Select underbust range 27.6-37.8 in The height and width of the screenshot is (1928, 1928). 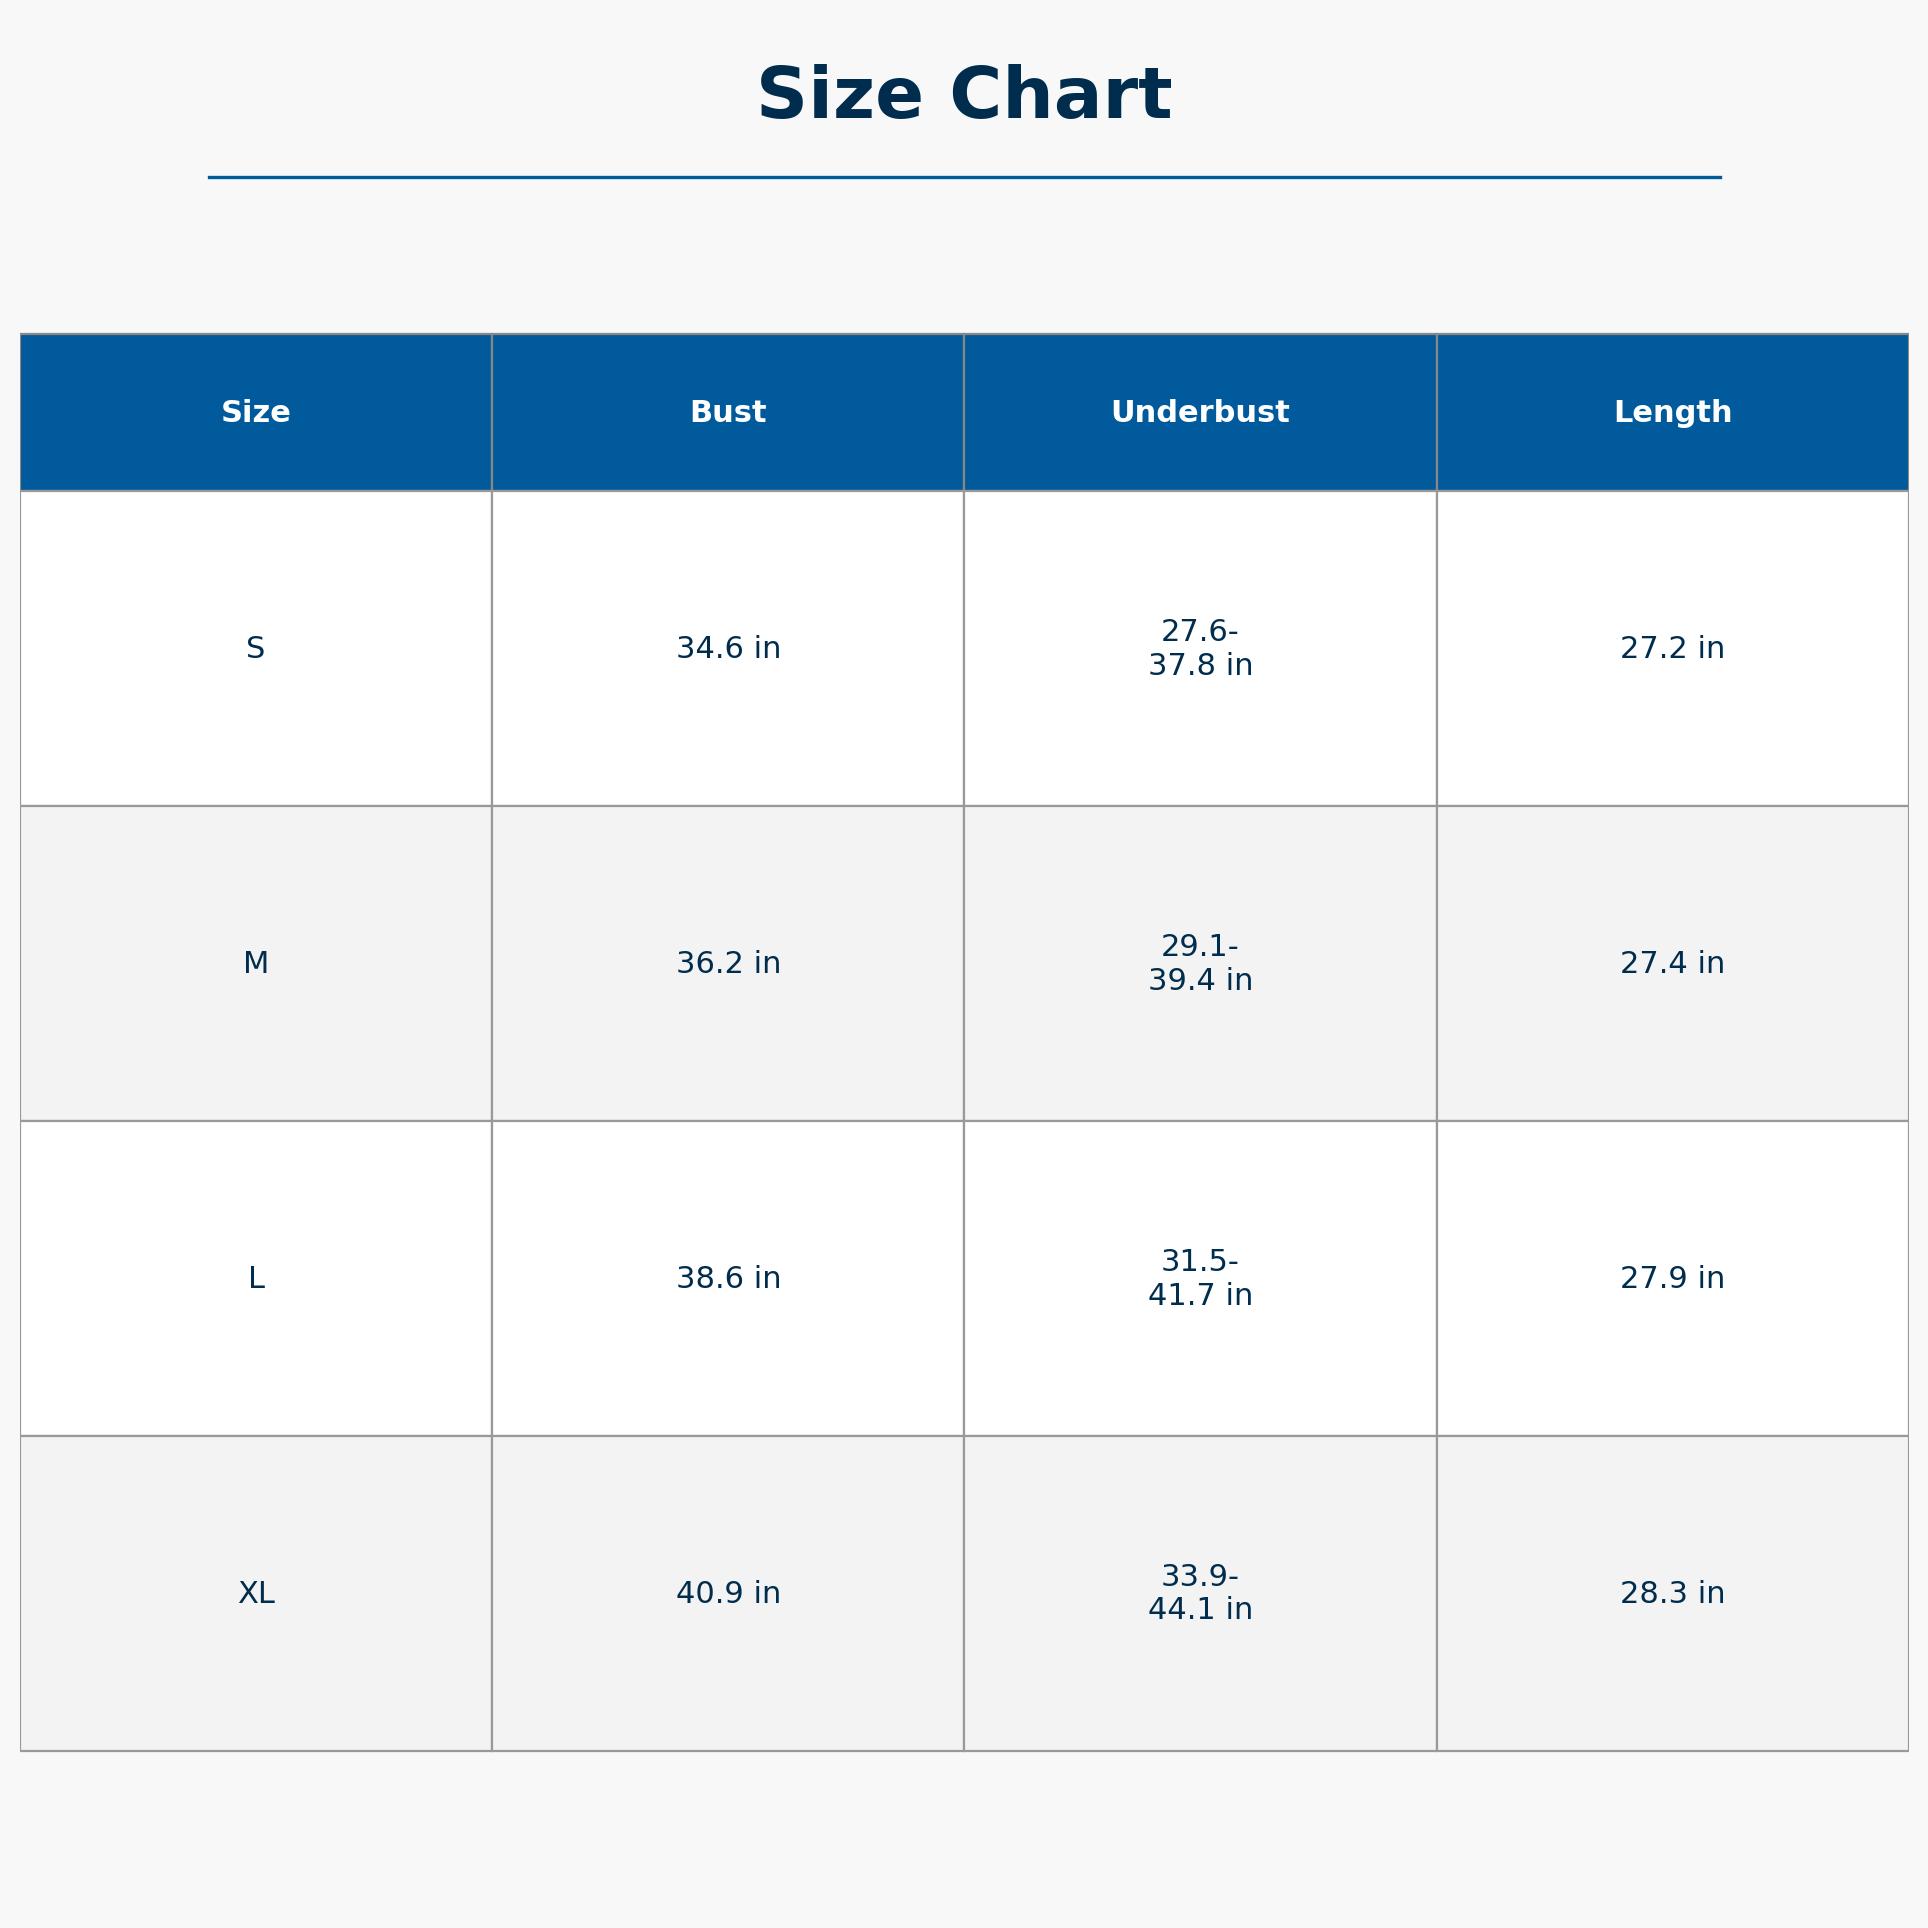(x=1200, y=648)
